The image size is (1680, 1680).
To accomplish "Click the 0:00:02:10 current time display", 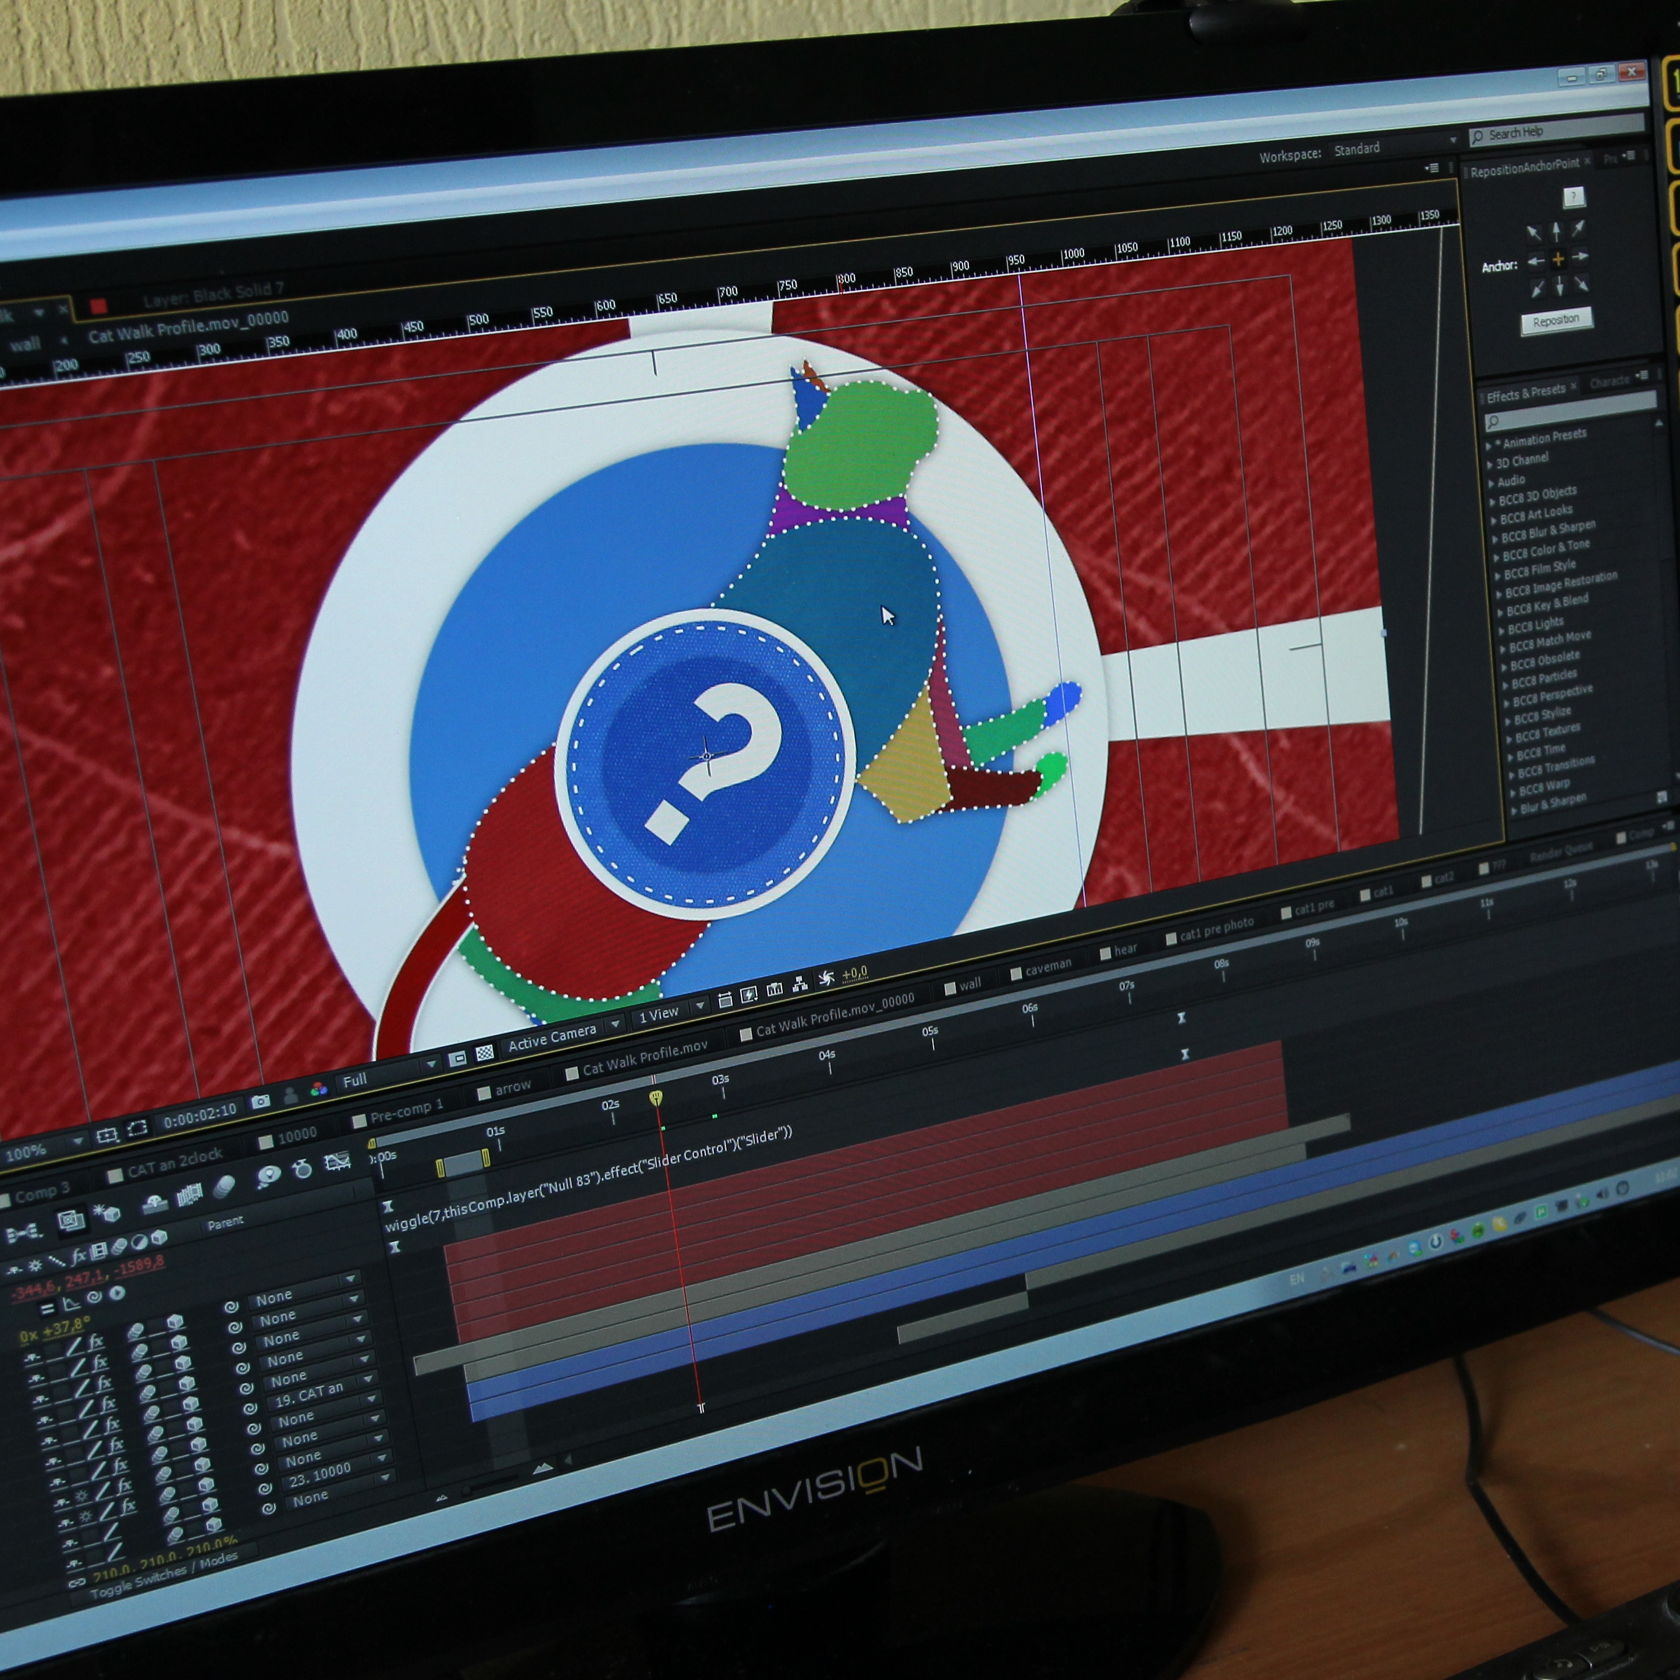I will coord(200,1114).
